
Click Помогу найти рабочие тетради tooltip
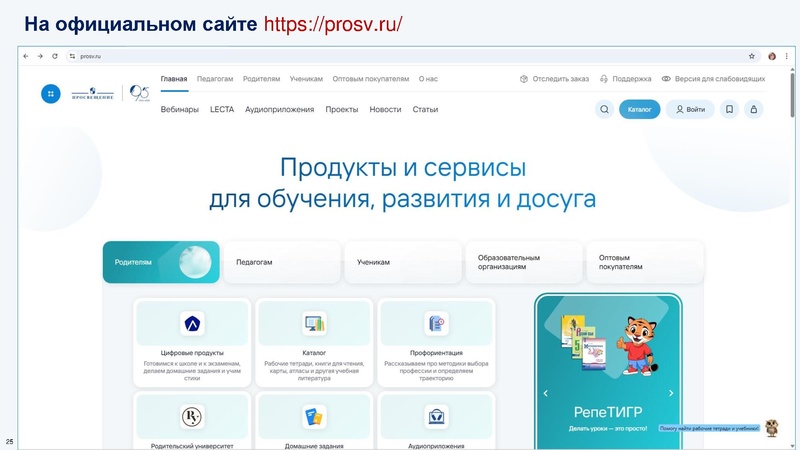[x=709, y=428]
